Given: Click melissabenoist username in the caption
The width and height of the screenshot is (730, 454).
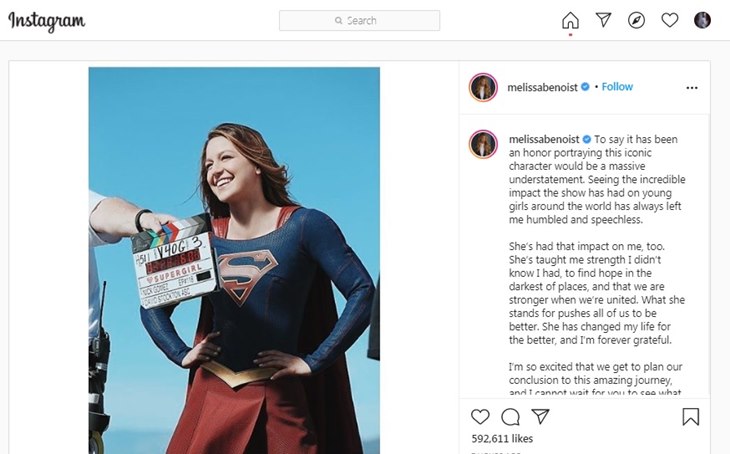Looking at the screenshot, I should coord(544,139).
